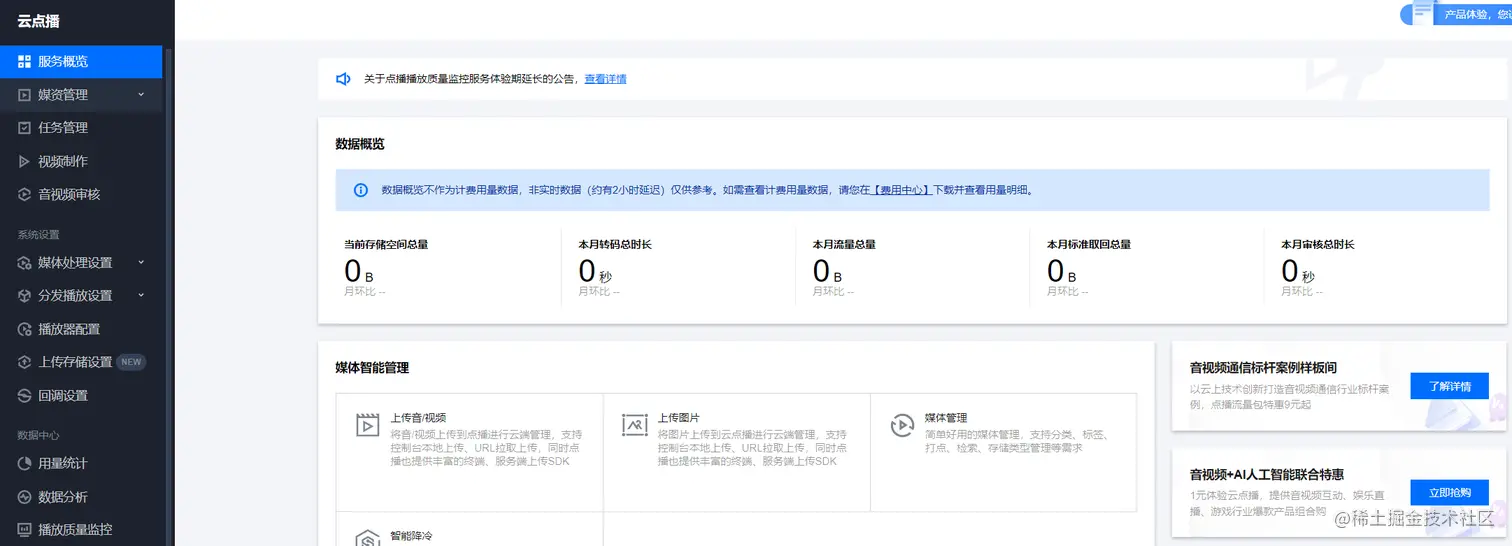
Task: Click the 上传存储设置 upload icon
Action: pos(25,362)
